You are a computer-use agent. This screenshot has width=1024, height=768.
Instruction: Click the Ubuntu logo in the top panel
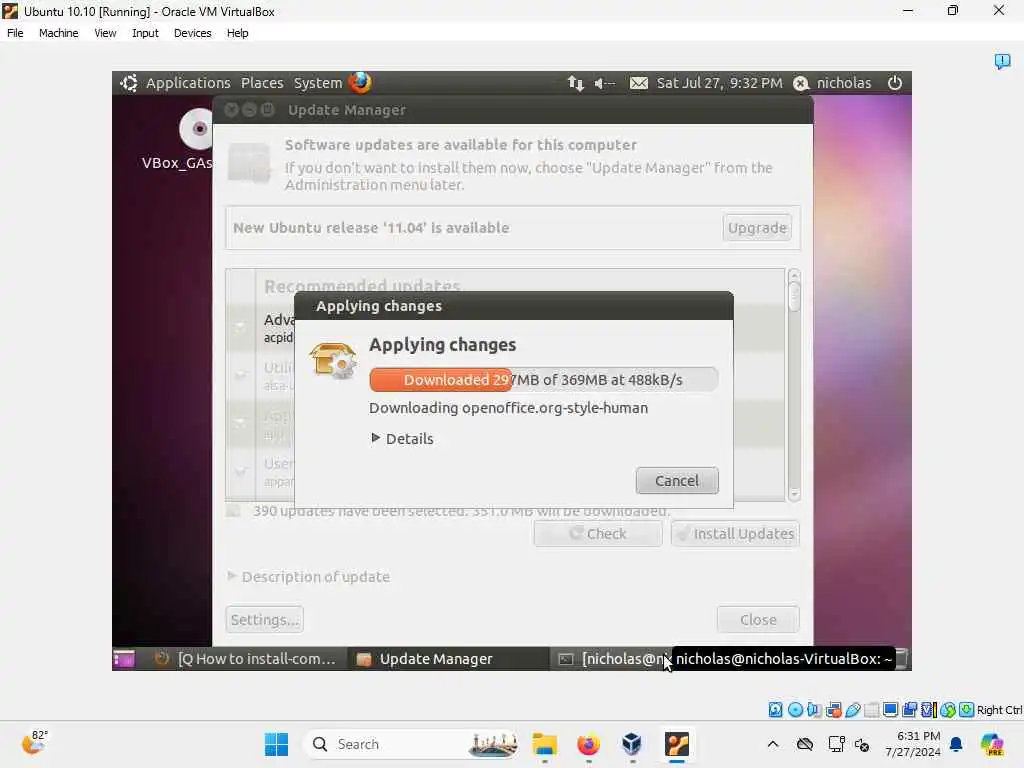pyautogui.click(x=129, y=83)
